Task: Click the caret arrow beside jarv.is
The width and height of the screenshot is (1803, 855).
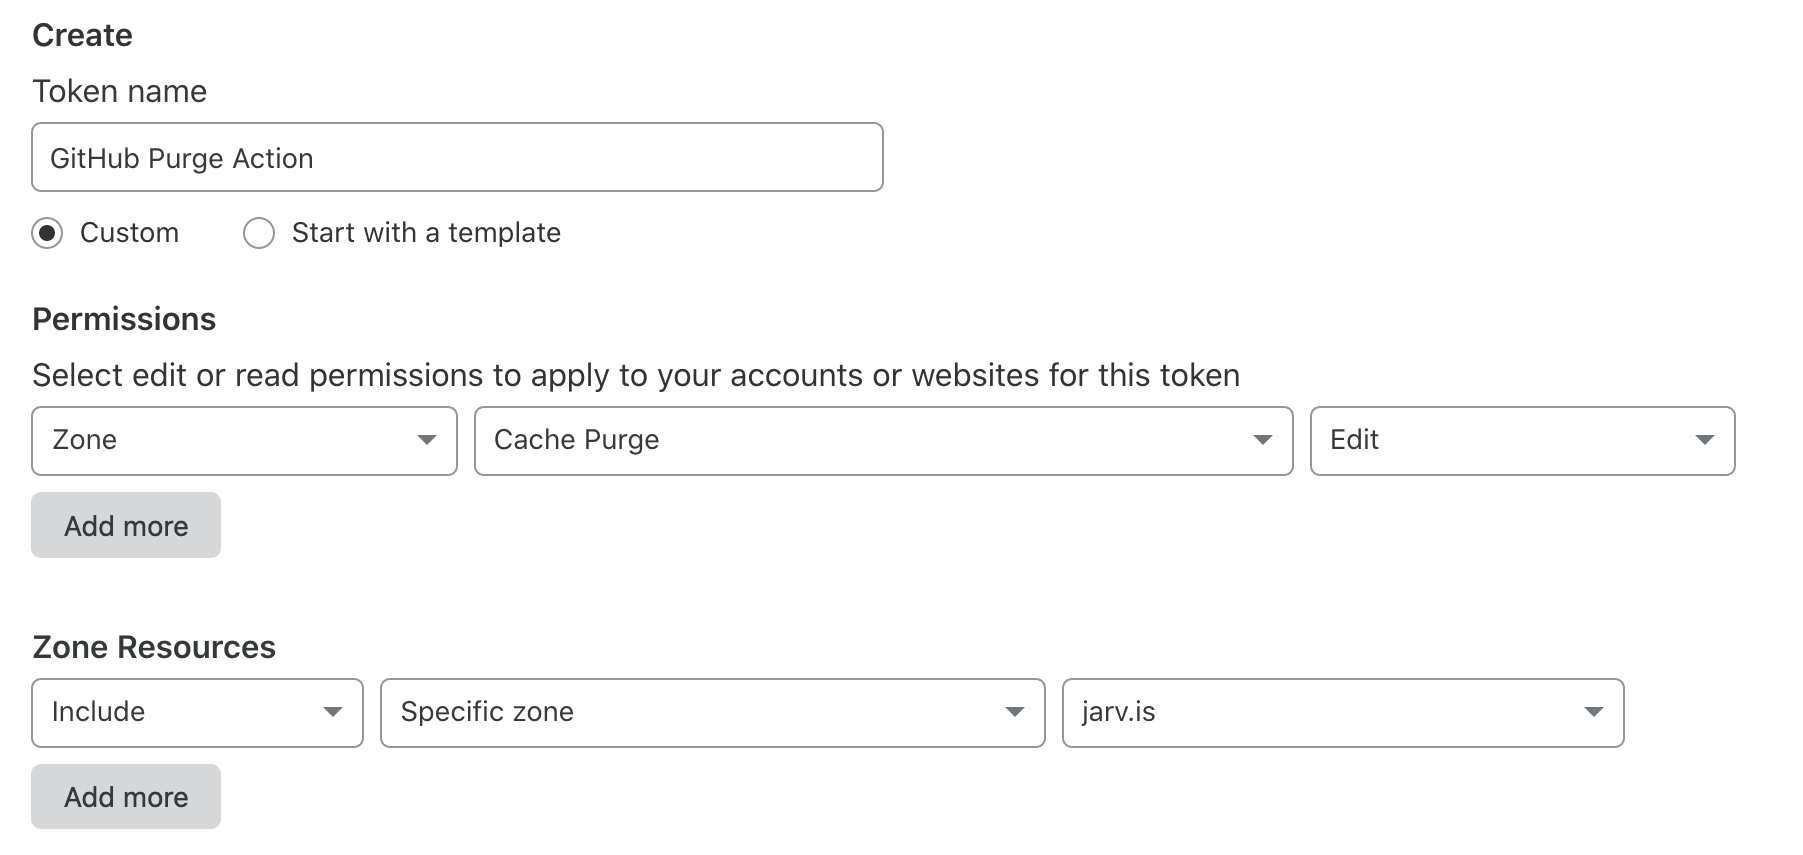Action: click(1594, 712)
